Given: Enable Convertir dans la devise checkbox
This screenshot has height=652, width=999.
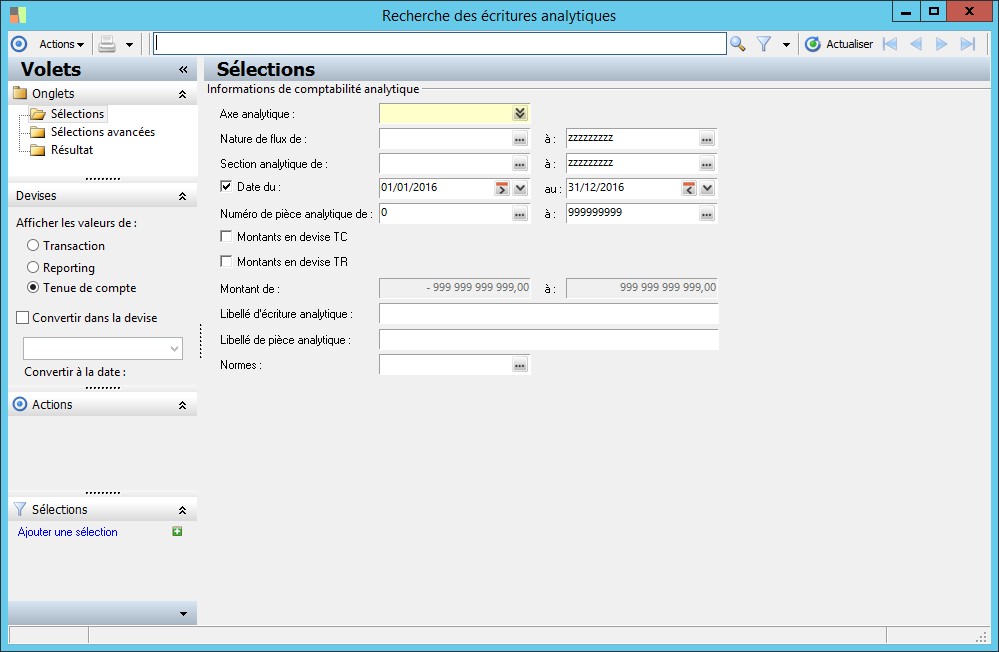Looking at the screenshot, I should 23,317.
